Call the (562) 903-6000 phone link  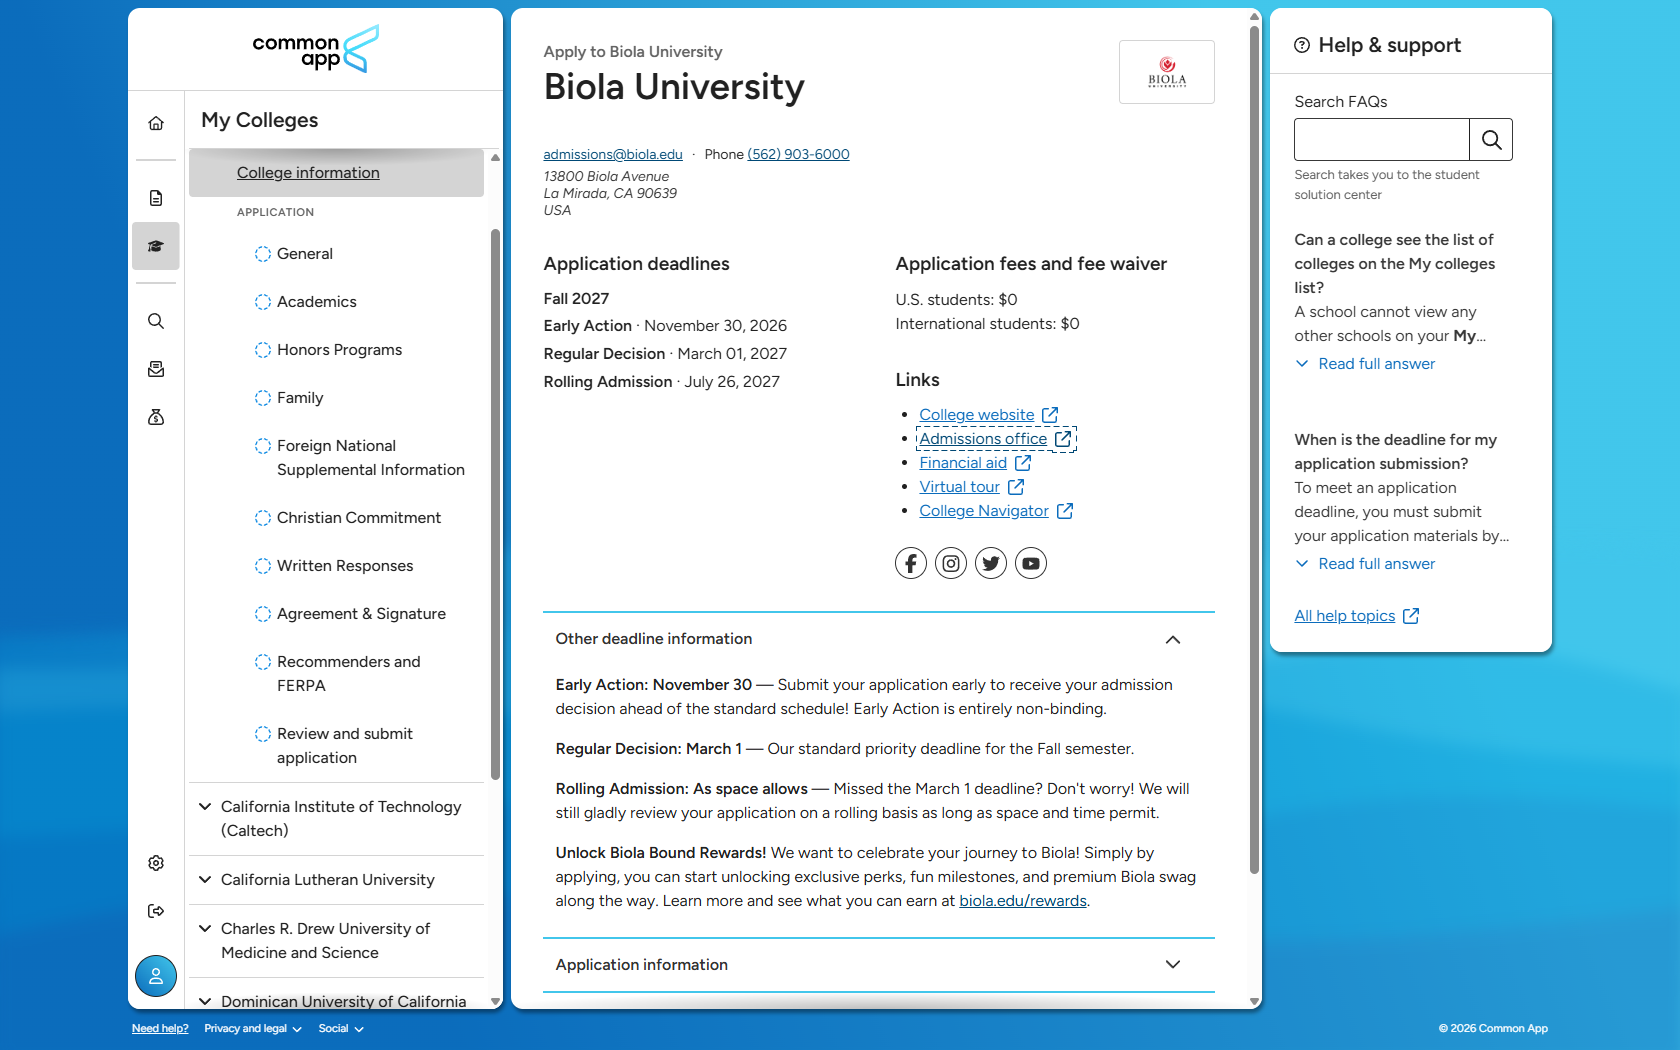tap(798, 154)
